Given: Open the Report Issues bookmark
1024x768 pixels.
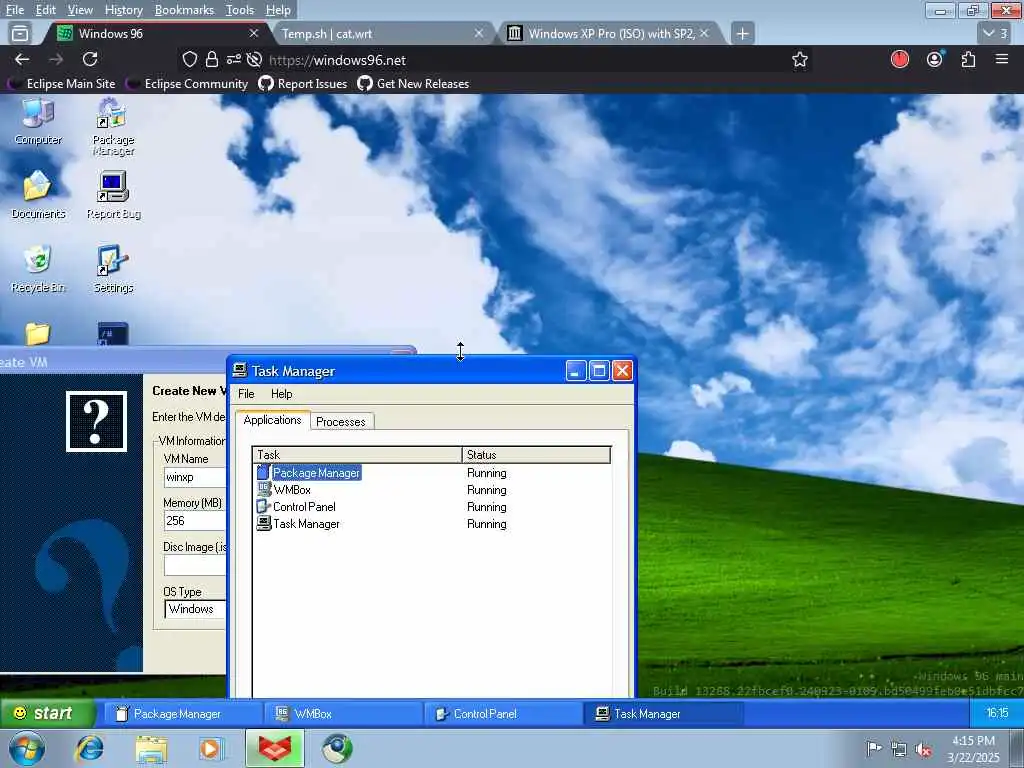Looking at the screenshot, I should 302,84.
